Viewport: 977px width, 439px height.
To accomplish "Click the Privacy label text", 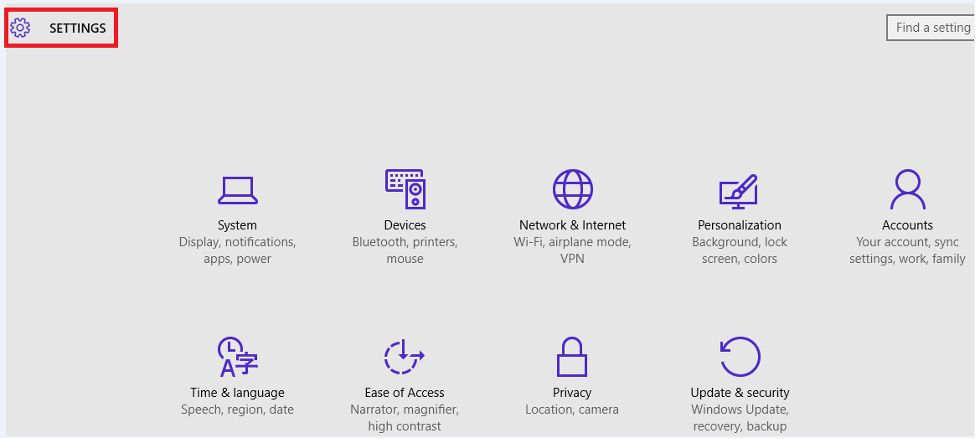I will [572, 393].
